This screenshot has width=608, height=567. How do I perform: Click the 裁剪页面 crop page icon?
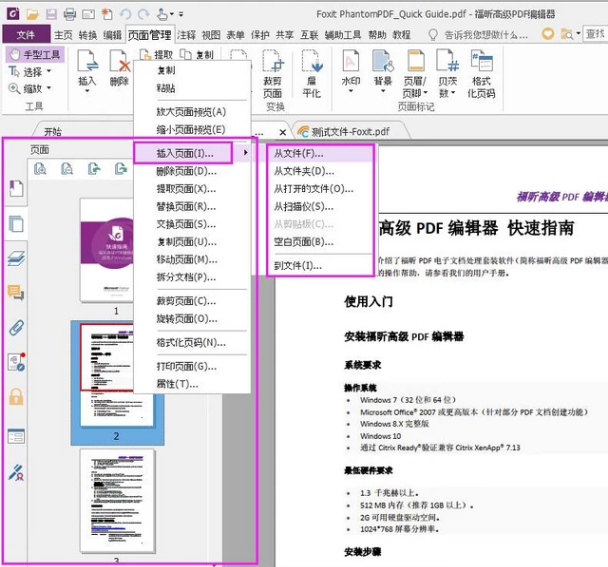coord(272,61)
